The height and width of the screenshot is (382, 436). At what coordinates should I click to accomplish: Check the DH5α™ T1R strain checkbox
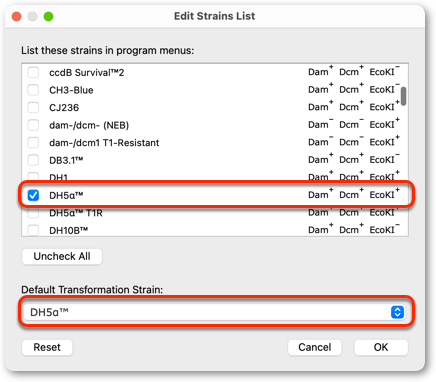[x=33, y=213]
